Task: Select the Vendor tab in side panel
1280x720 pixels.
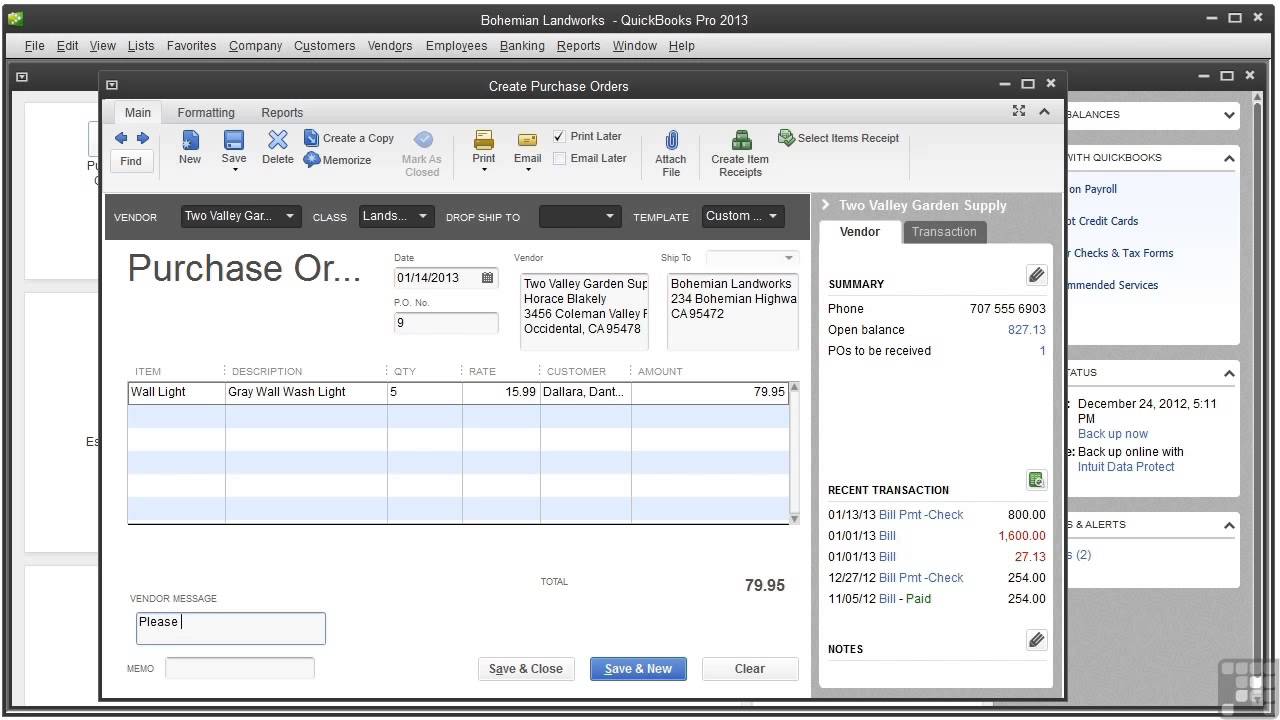Action: click(860, 232)
